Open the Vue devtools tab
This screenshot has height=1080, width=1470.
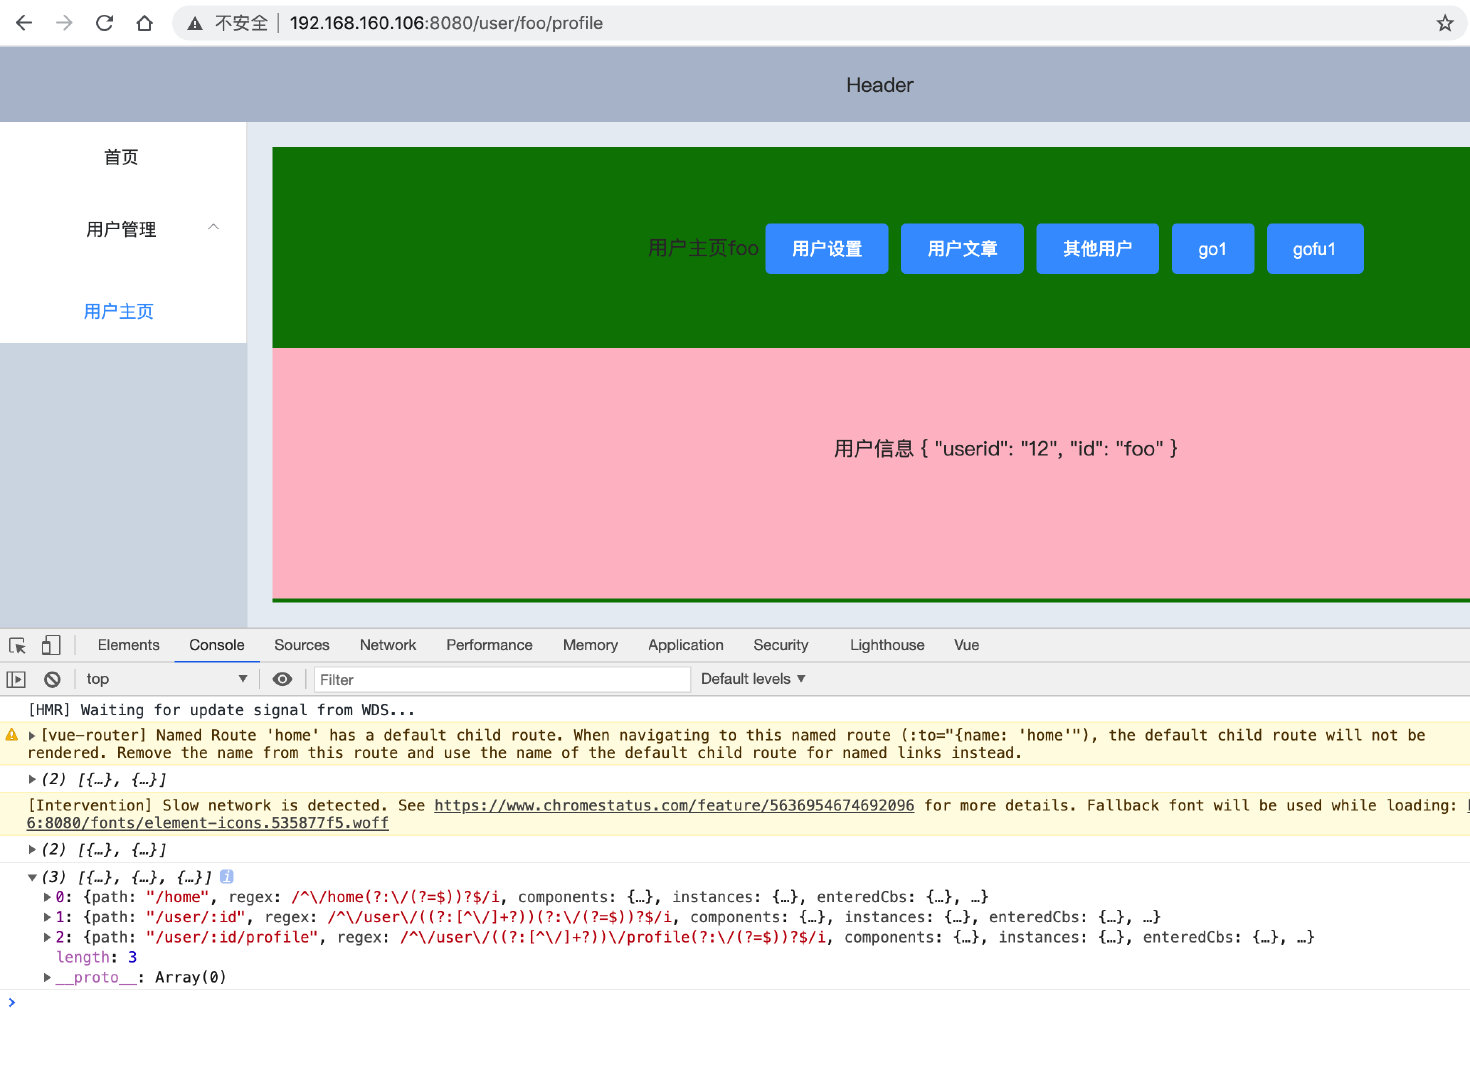click(966, 645)
